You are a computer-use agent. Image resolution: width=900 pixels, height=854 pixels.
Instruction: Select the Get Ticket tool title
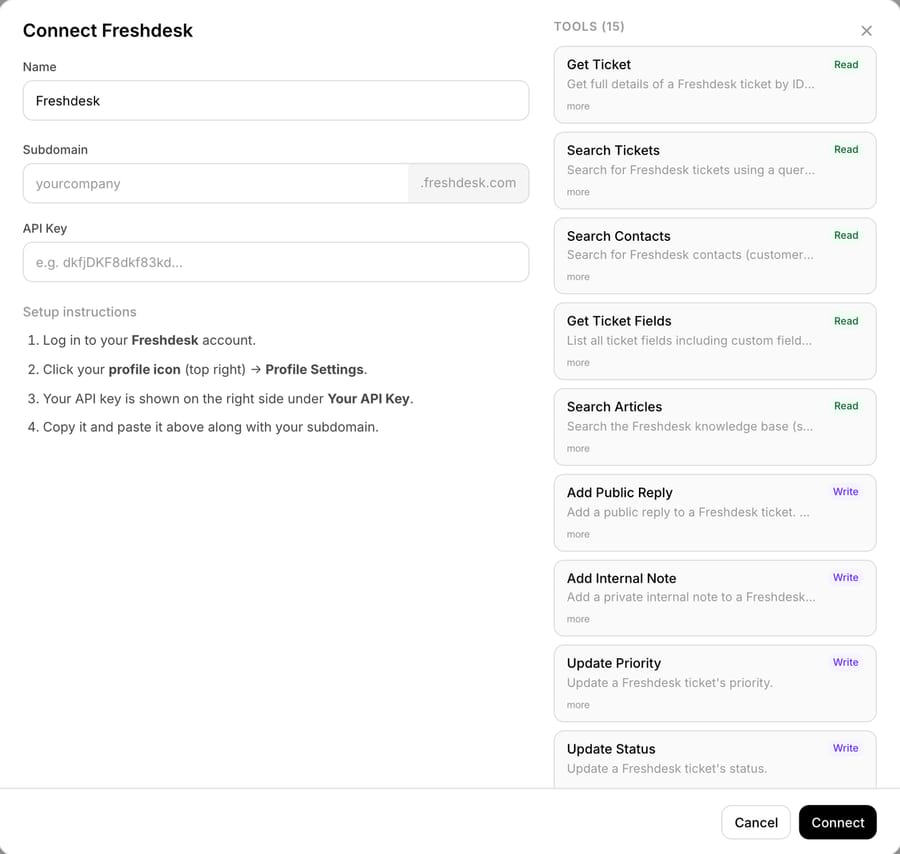[599, 64]
